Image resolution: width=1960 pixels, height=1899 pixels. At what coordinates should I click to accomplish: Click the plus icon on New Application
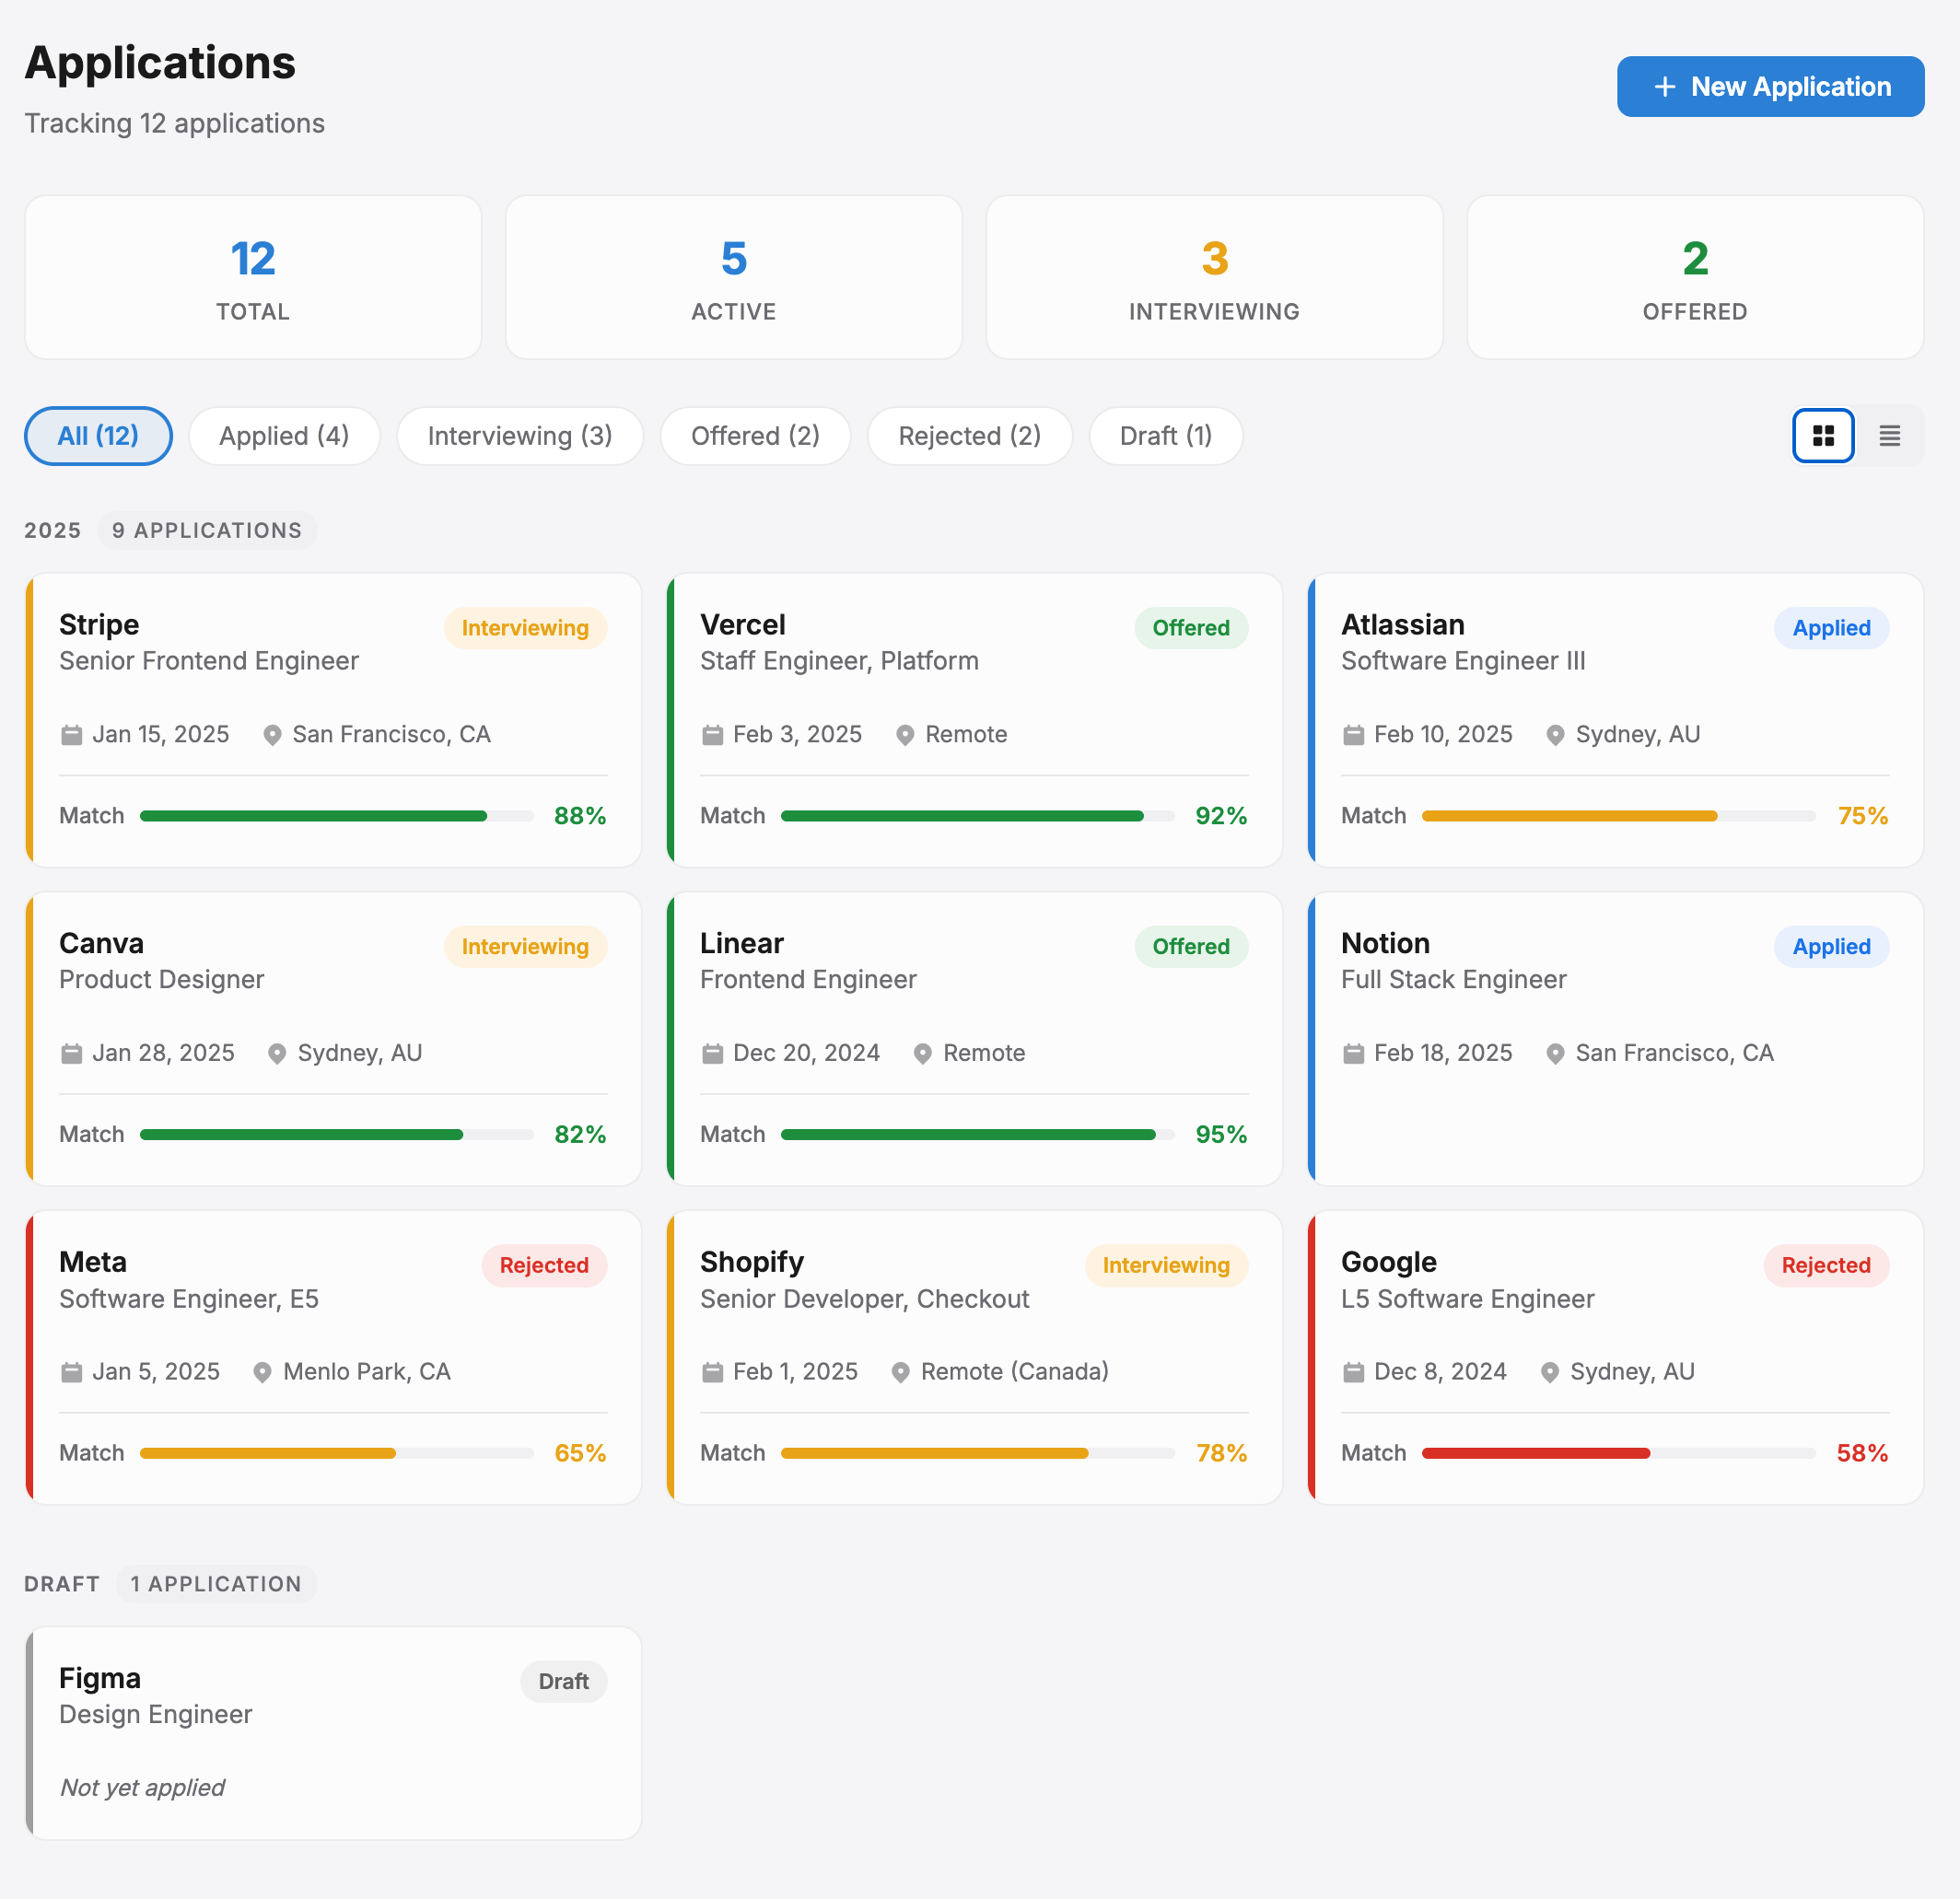coord(1665,87)
